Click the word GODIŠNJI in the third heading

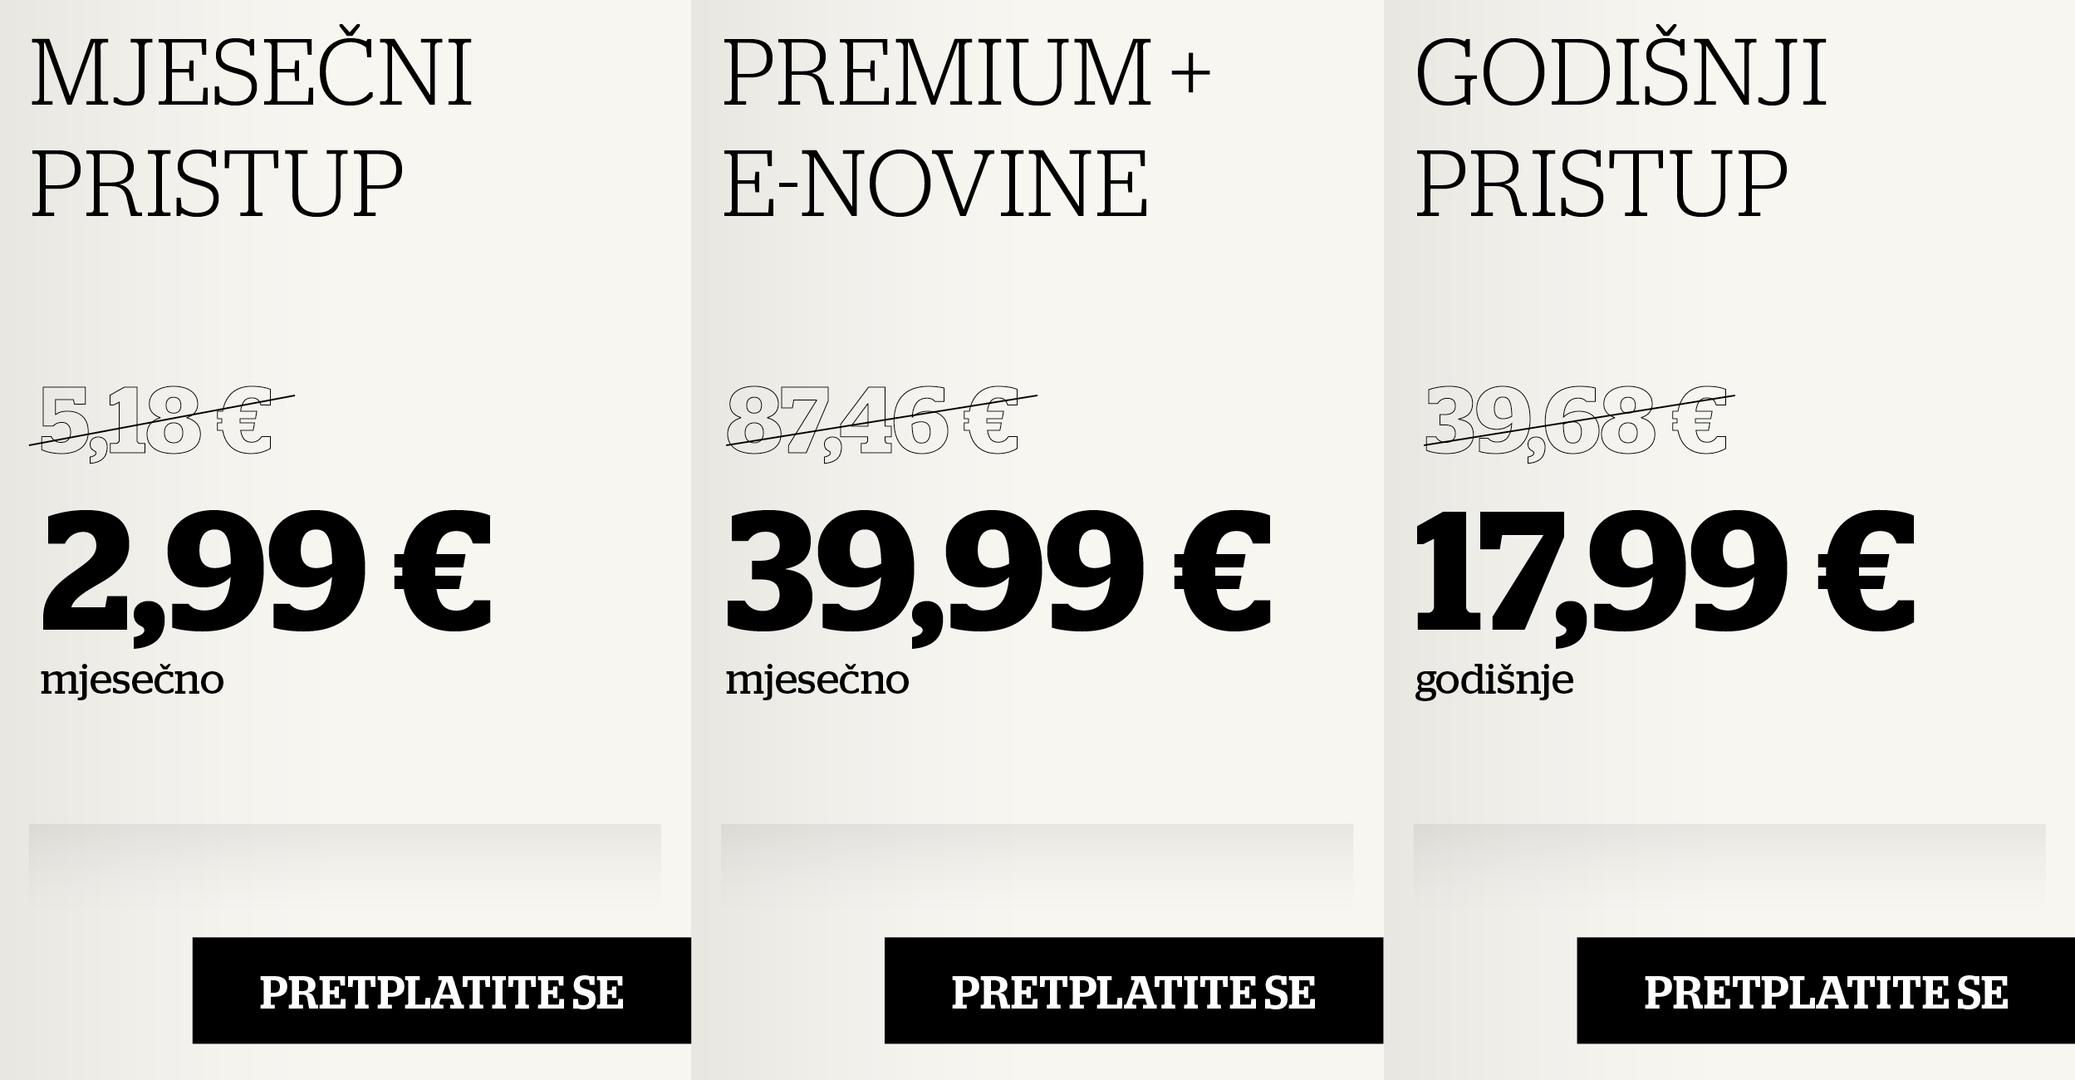click(x=1620, y=73)
